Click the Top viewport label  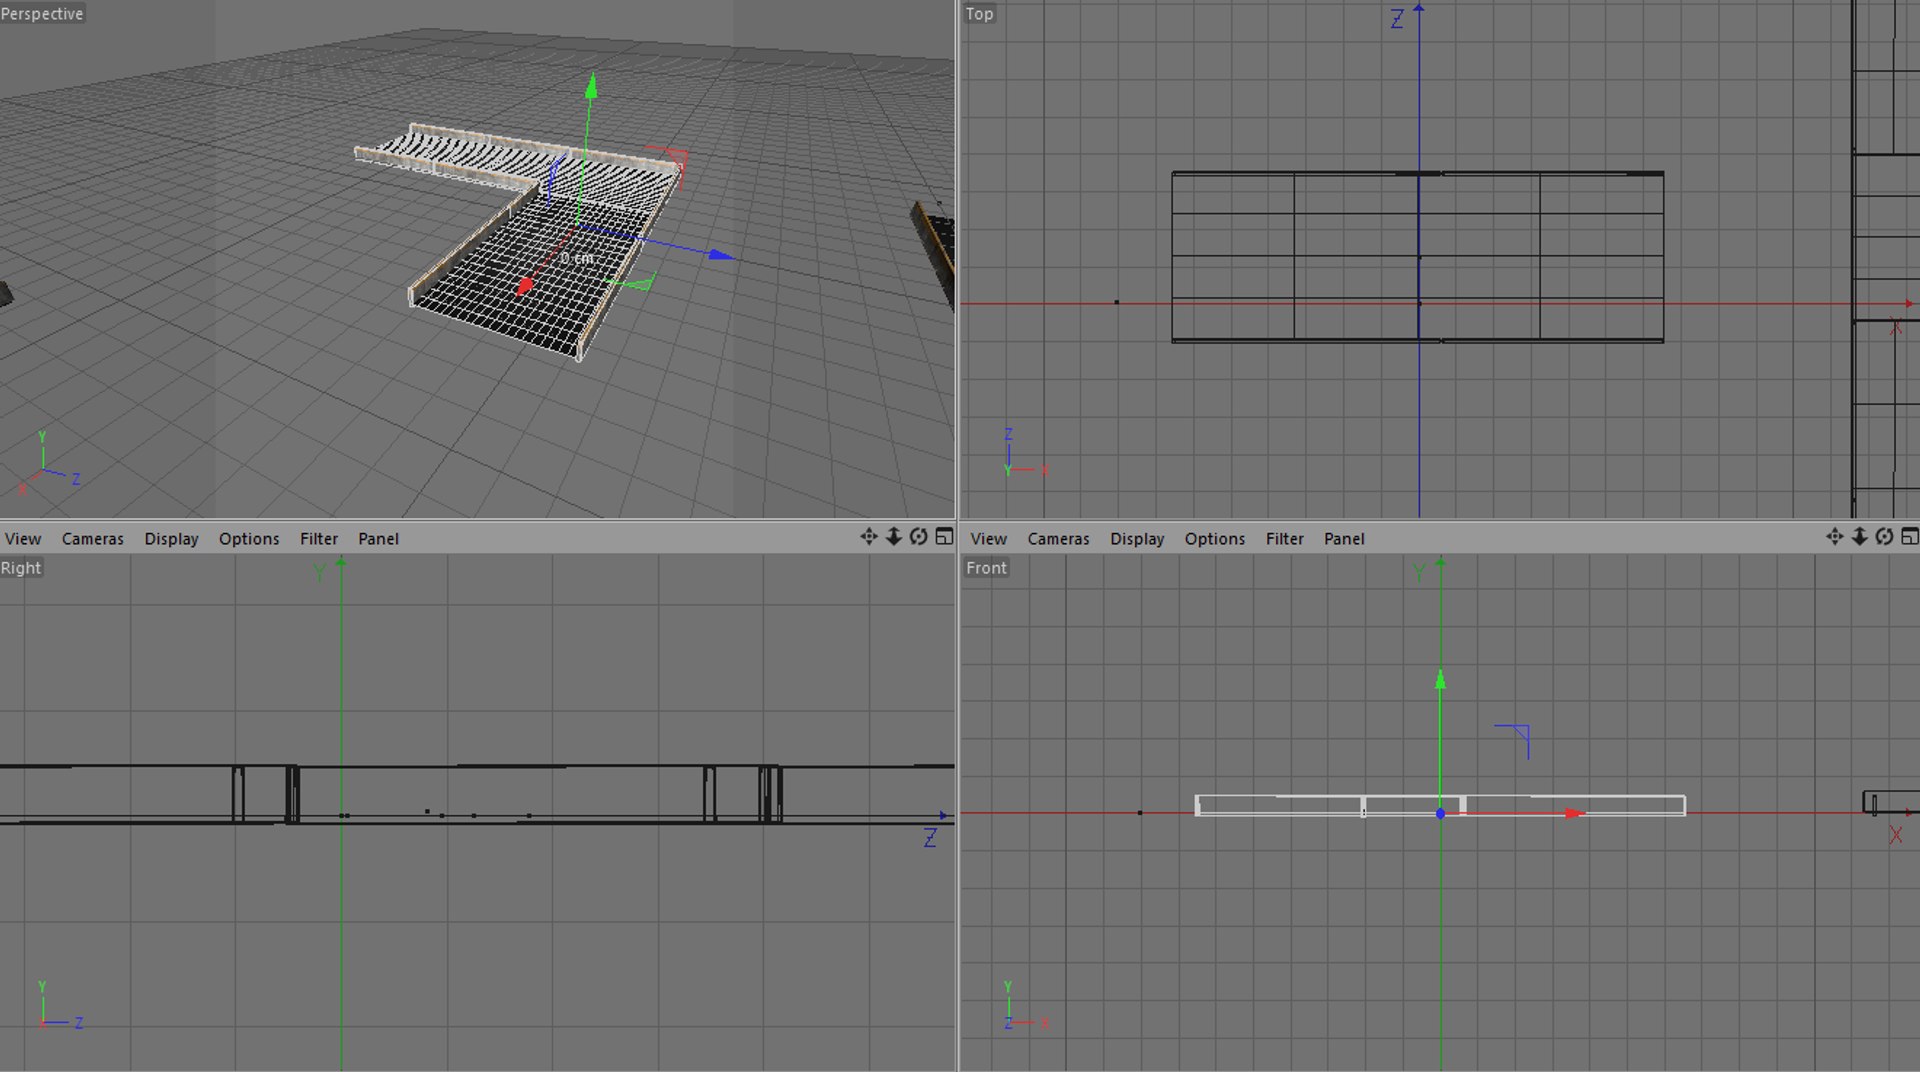[979, 14]
